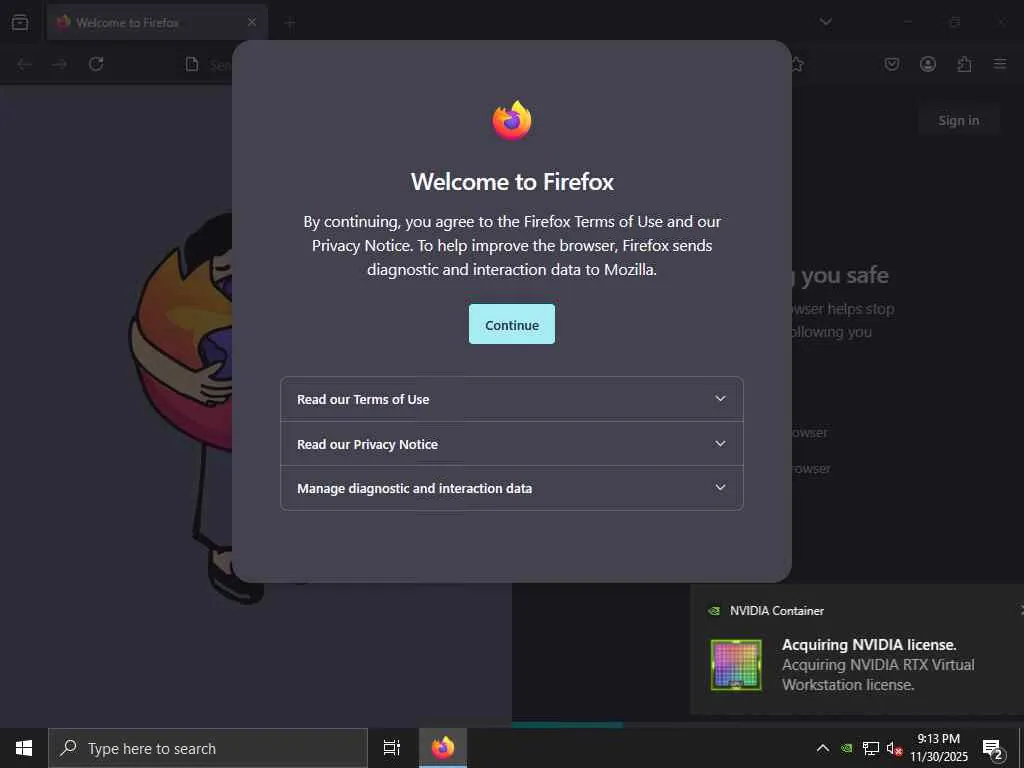Click the NVIDIA tray icon
Image resolution: width=1024 pixels, height=768 pixels.
[846, 748]
